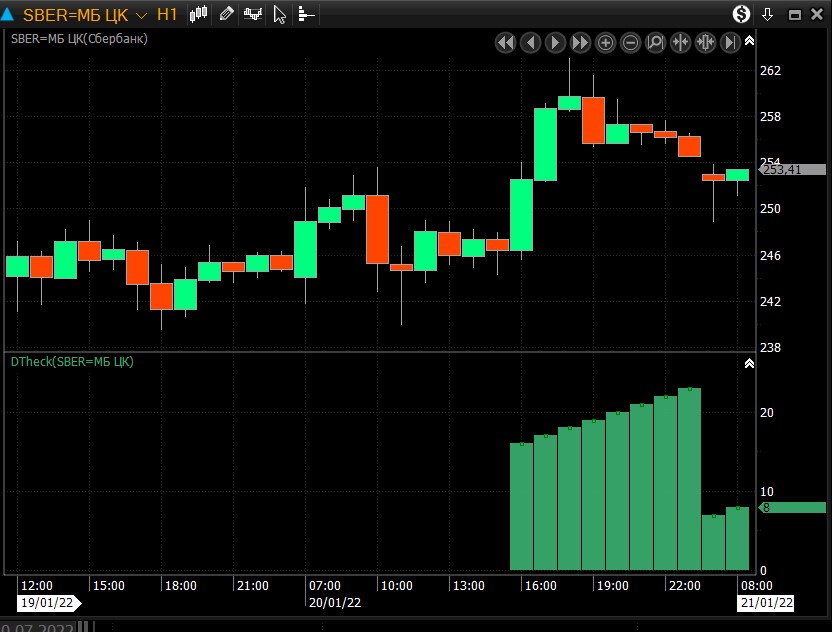Click the down arrow window button
Screen dimensions: 832x632
768,14
